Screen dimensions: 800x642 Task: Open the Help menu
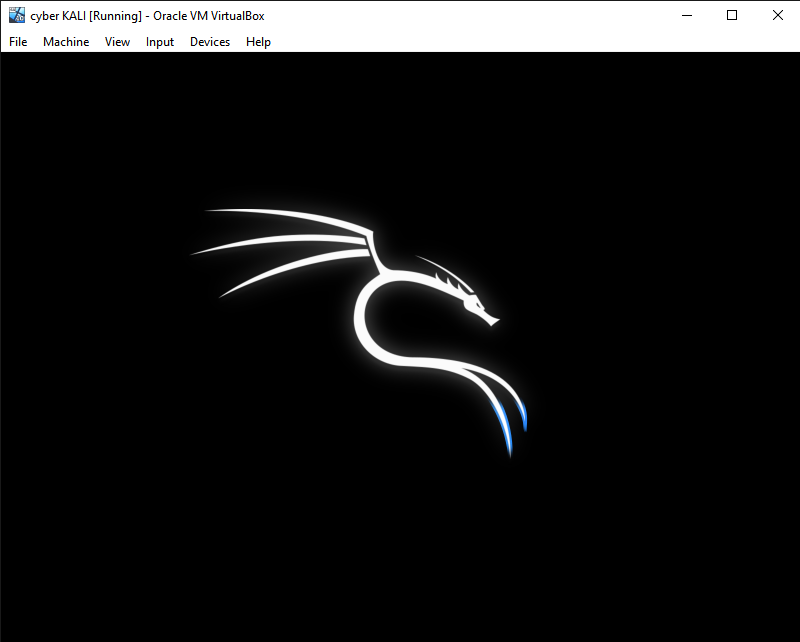point(258,42)
